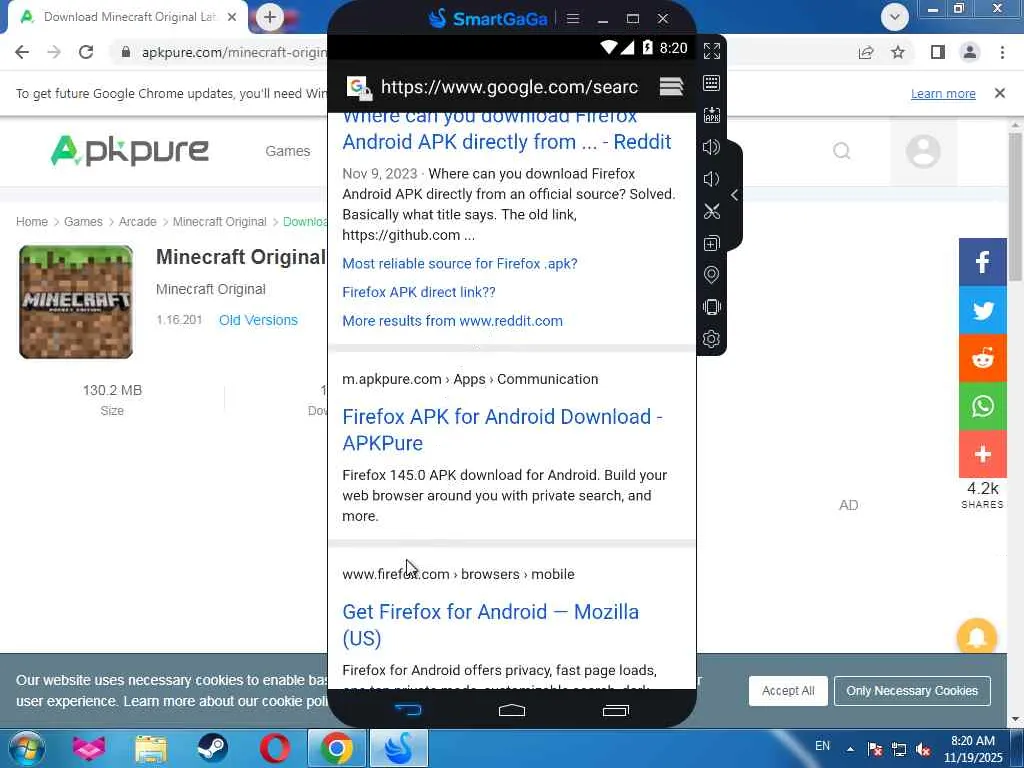Open the Reddit Firefox APK search result
Image resolution: width=1024 pixels, height=768 pixels.
point(507,129)
